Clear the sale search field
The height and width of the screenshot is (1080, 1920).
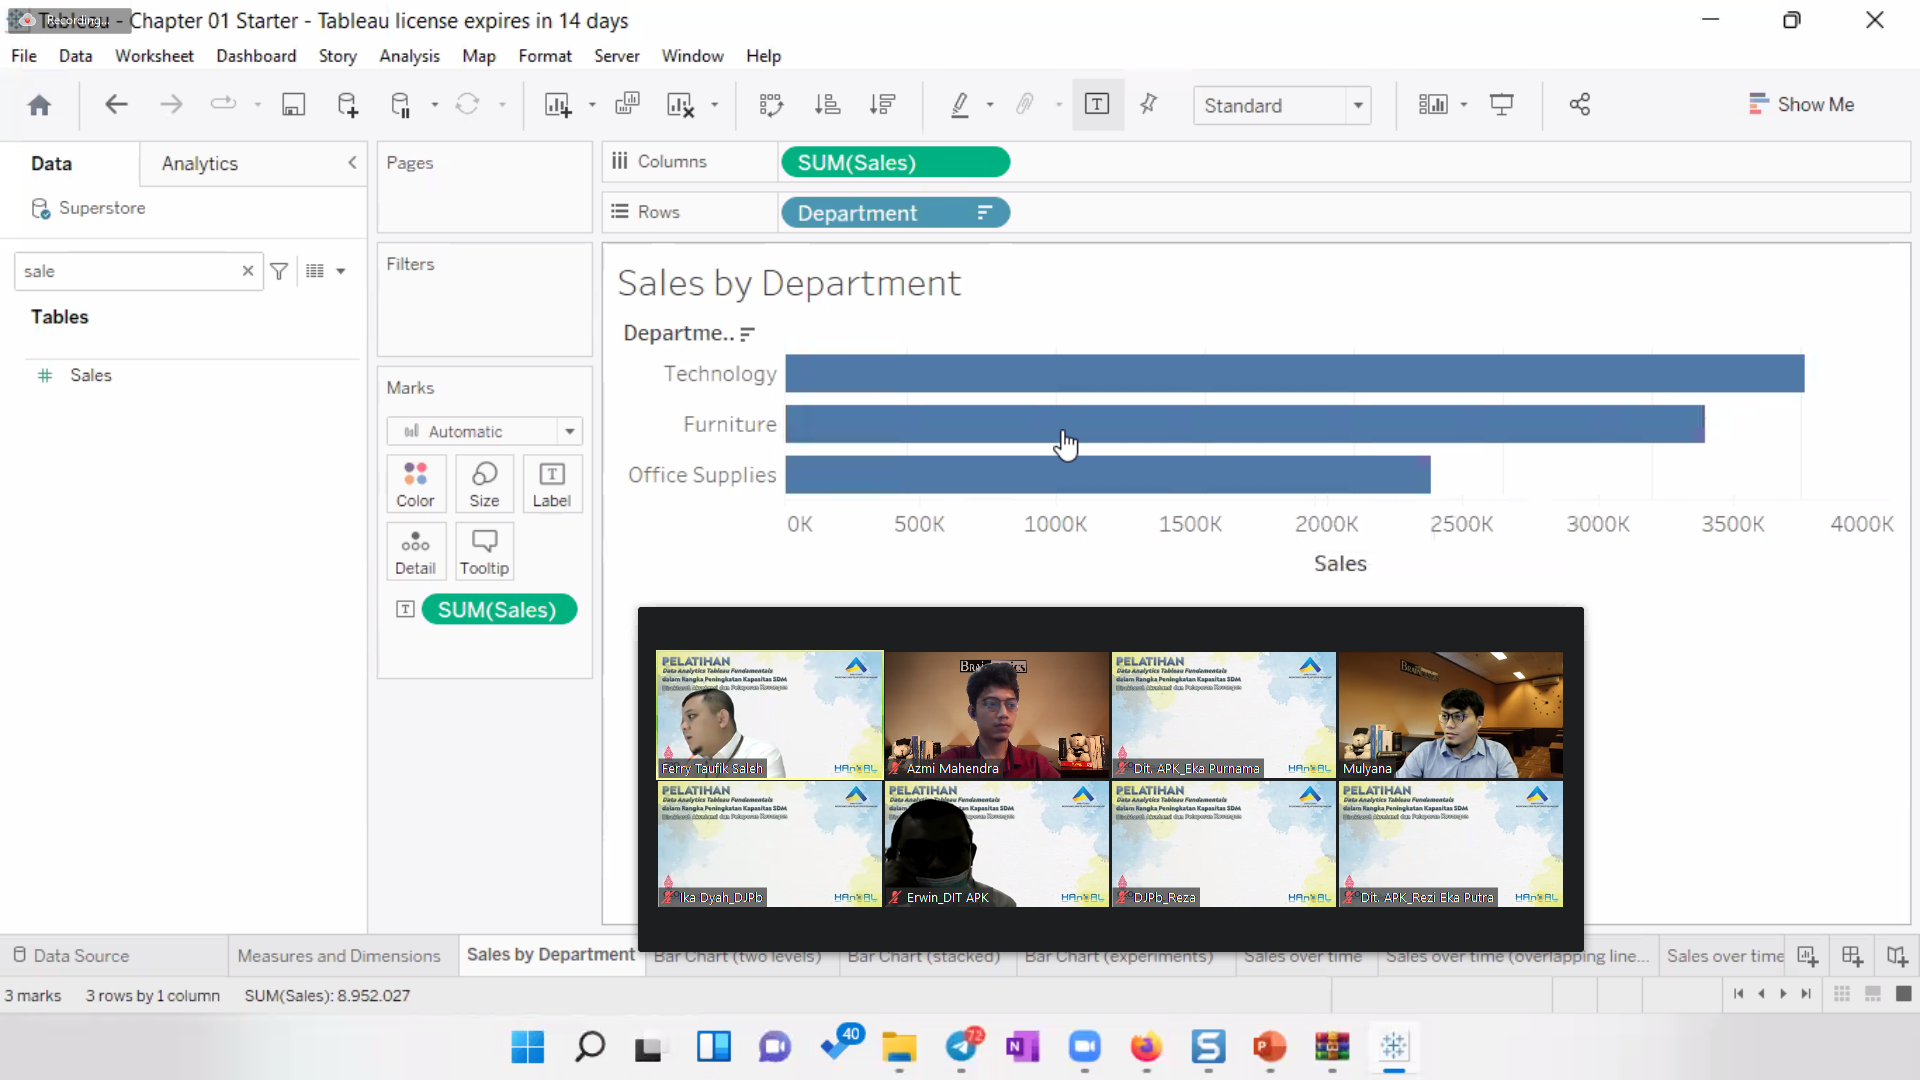click(248, 271)
